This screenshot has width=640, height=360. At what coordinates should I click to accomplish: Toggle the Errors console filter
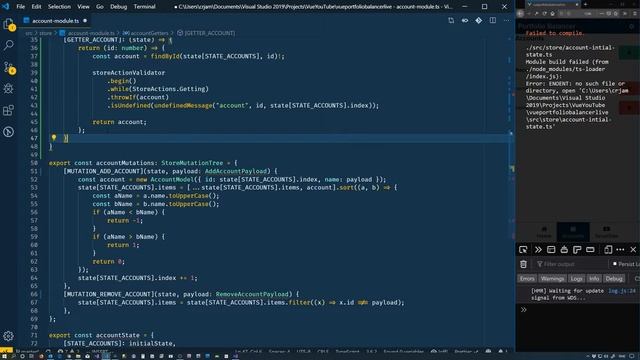(x=527, y=279)
